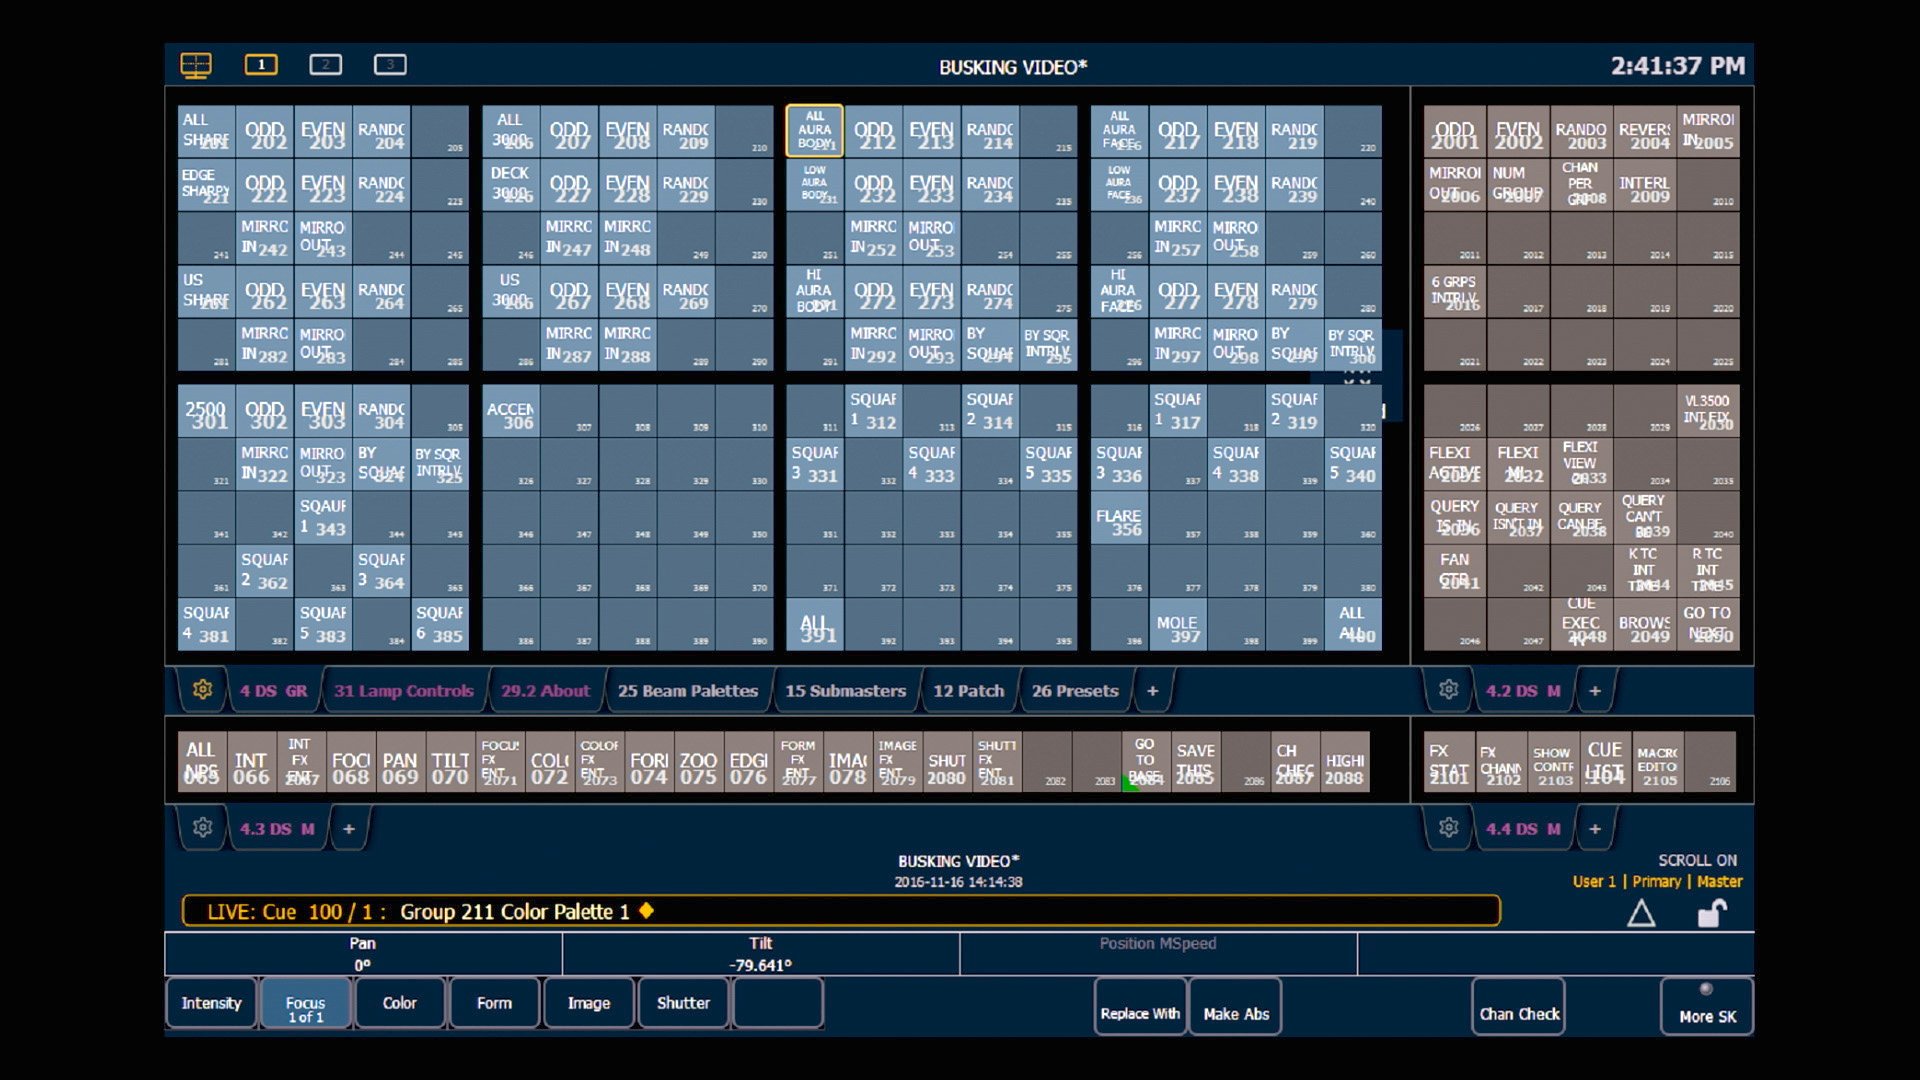Run macro tile REVERSE 2004

tap(1644, 131)
